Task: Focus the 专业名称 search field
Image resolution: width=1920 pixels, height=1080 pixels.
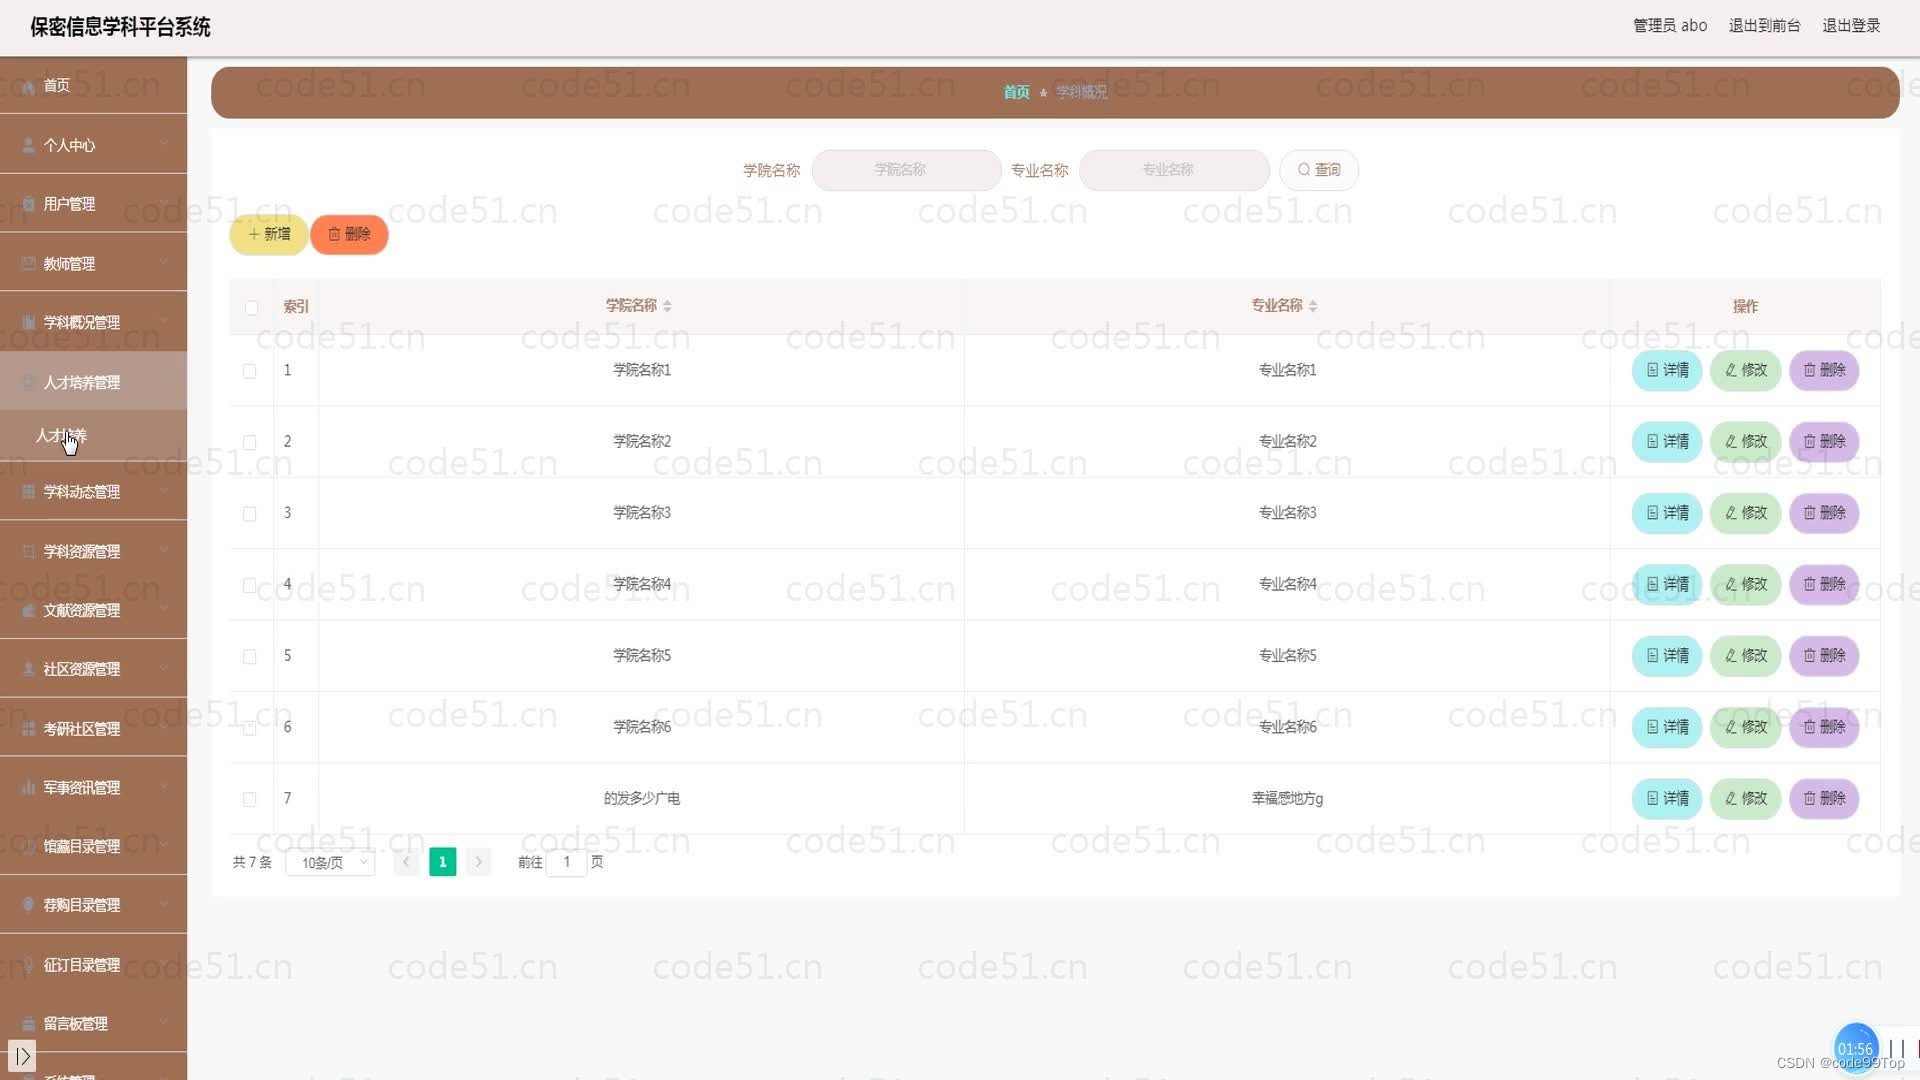Action: coord(1174,170)
